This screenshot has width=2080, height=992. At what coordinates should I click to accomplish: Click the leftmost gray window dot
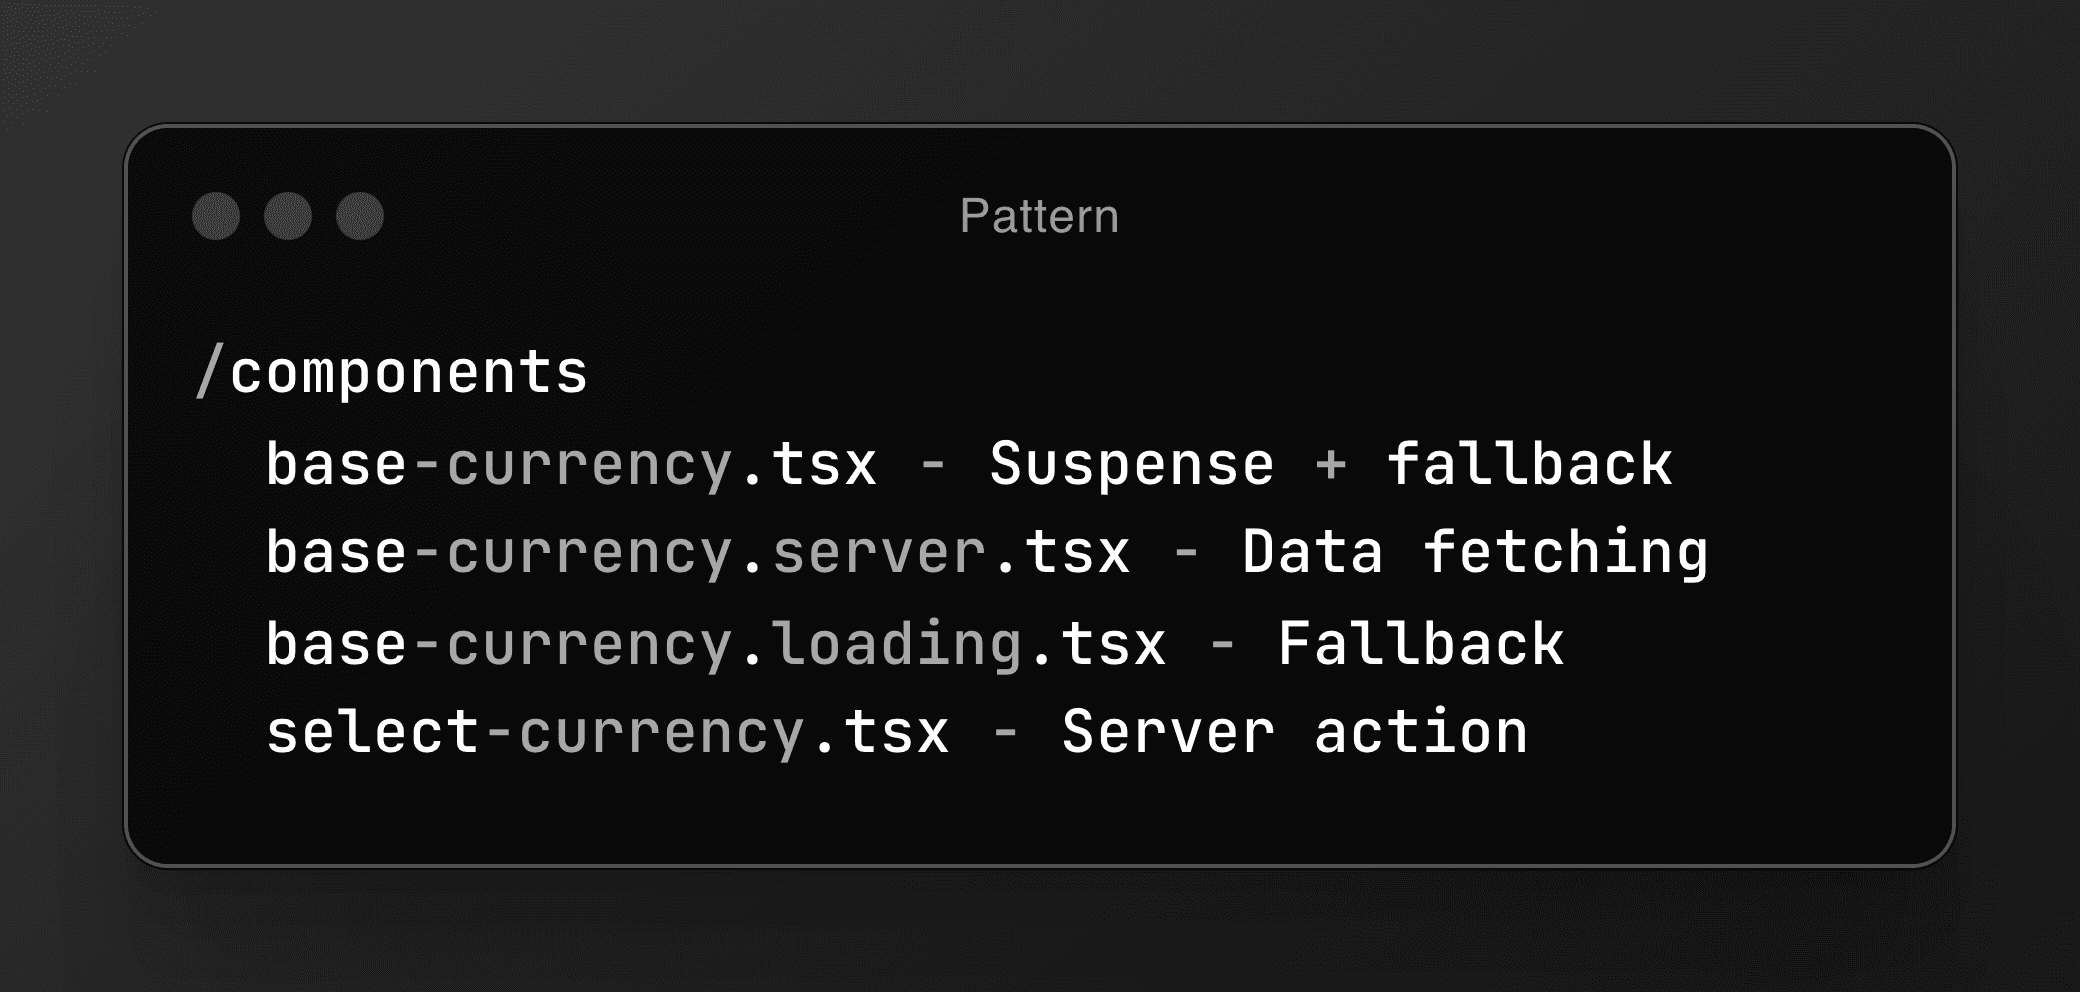coord(216,216)
